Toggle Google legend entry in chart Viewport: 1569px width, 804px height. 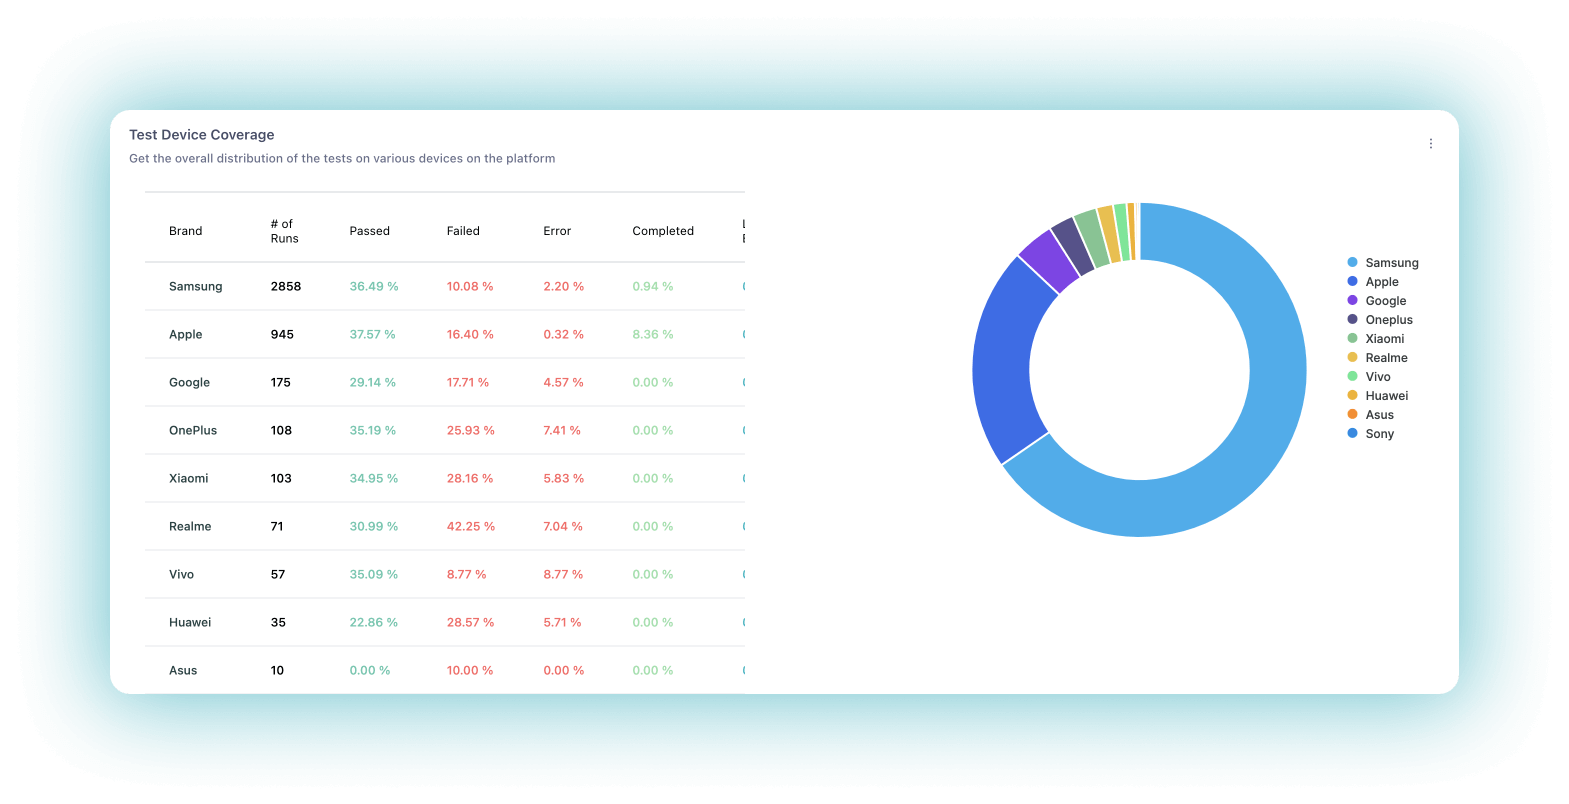[1377, 301]
